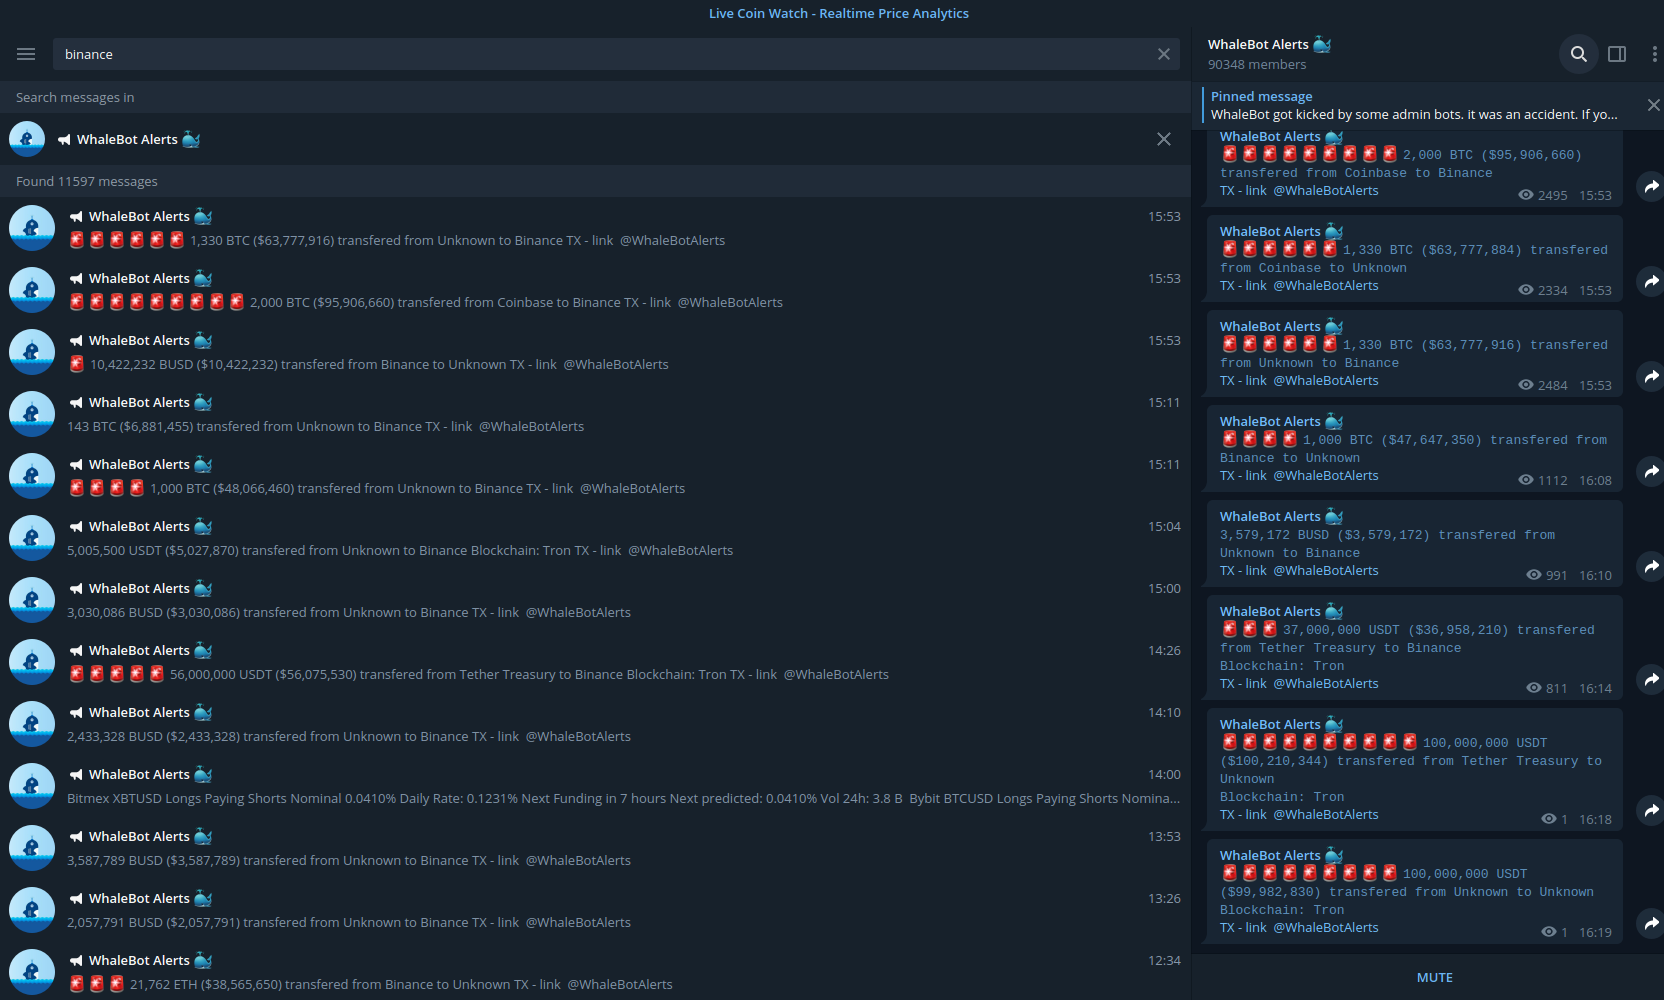This screenshot has width=1664, height=1000.
Task: Dismiss the pinned message bar
Action: tap(1653, 105)
